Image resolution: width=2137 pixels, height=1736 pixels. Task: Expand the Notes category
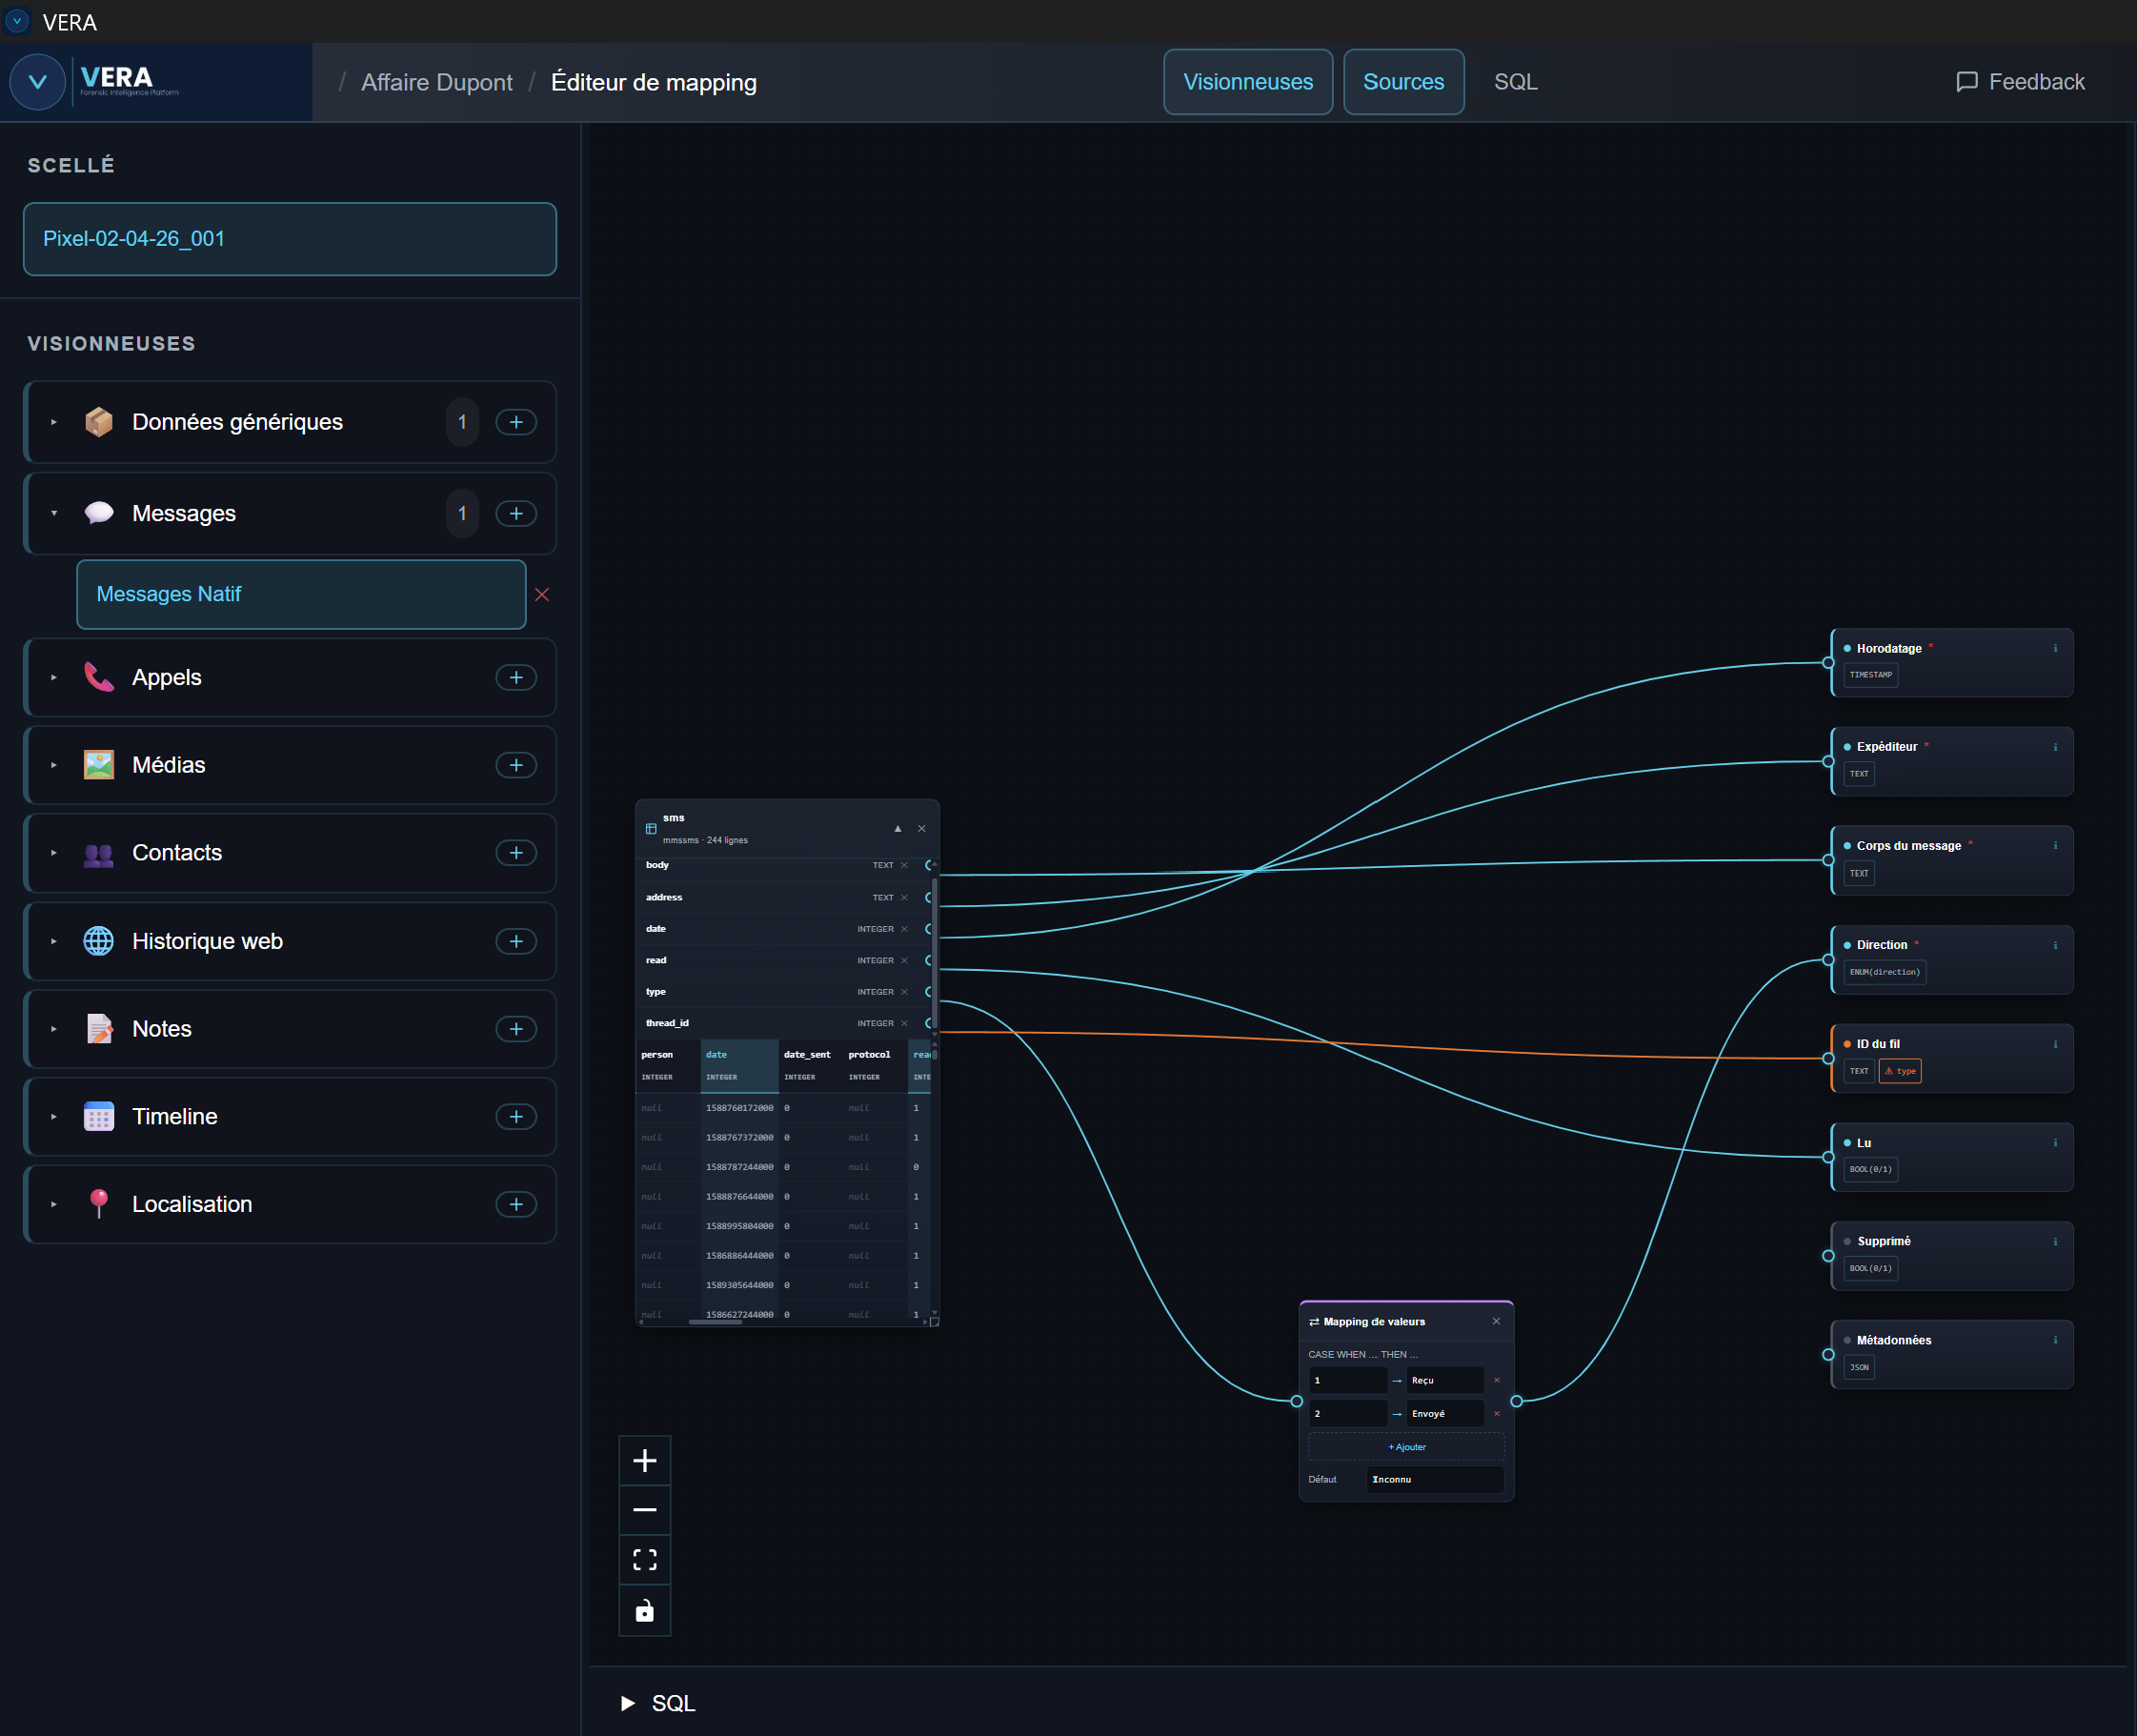click(x=54, y=1029)
